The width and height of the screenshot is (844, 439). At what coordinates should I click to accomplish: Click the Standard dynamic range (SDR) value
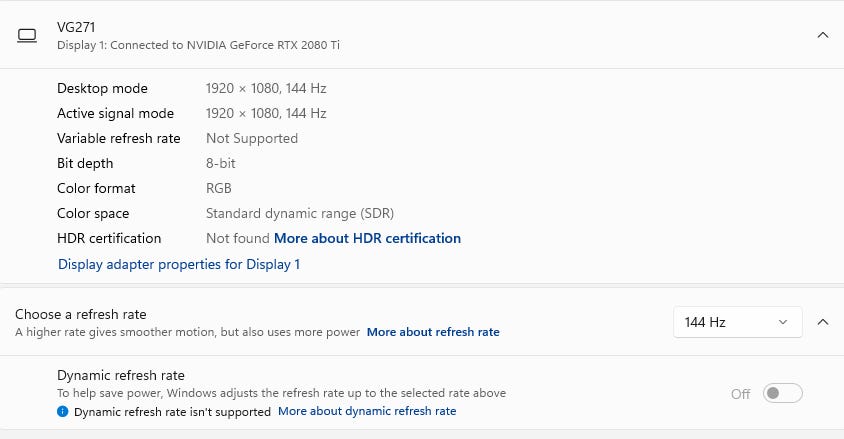300,213
